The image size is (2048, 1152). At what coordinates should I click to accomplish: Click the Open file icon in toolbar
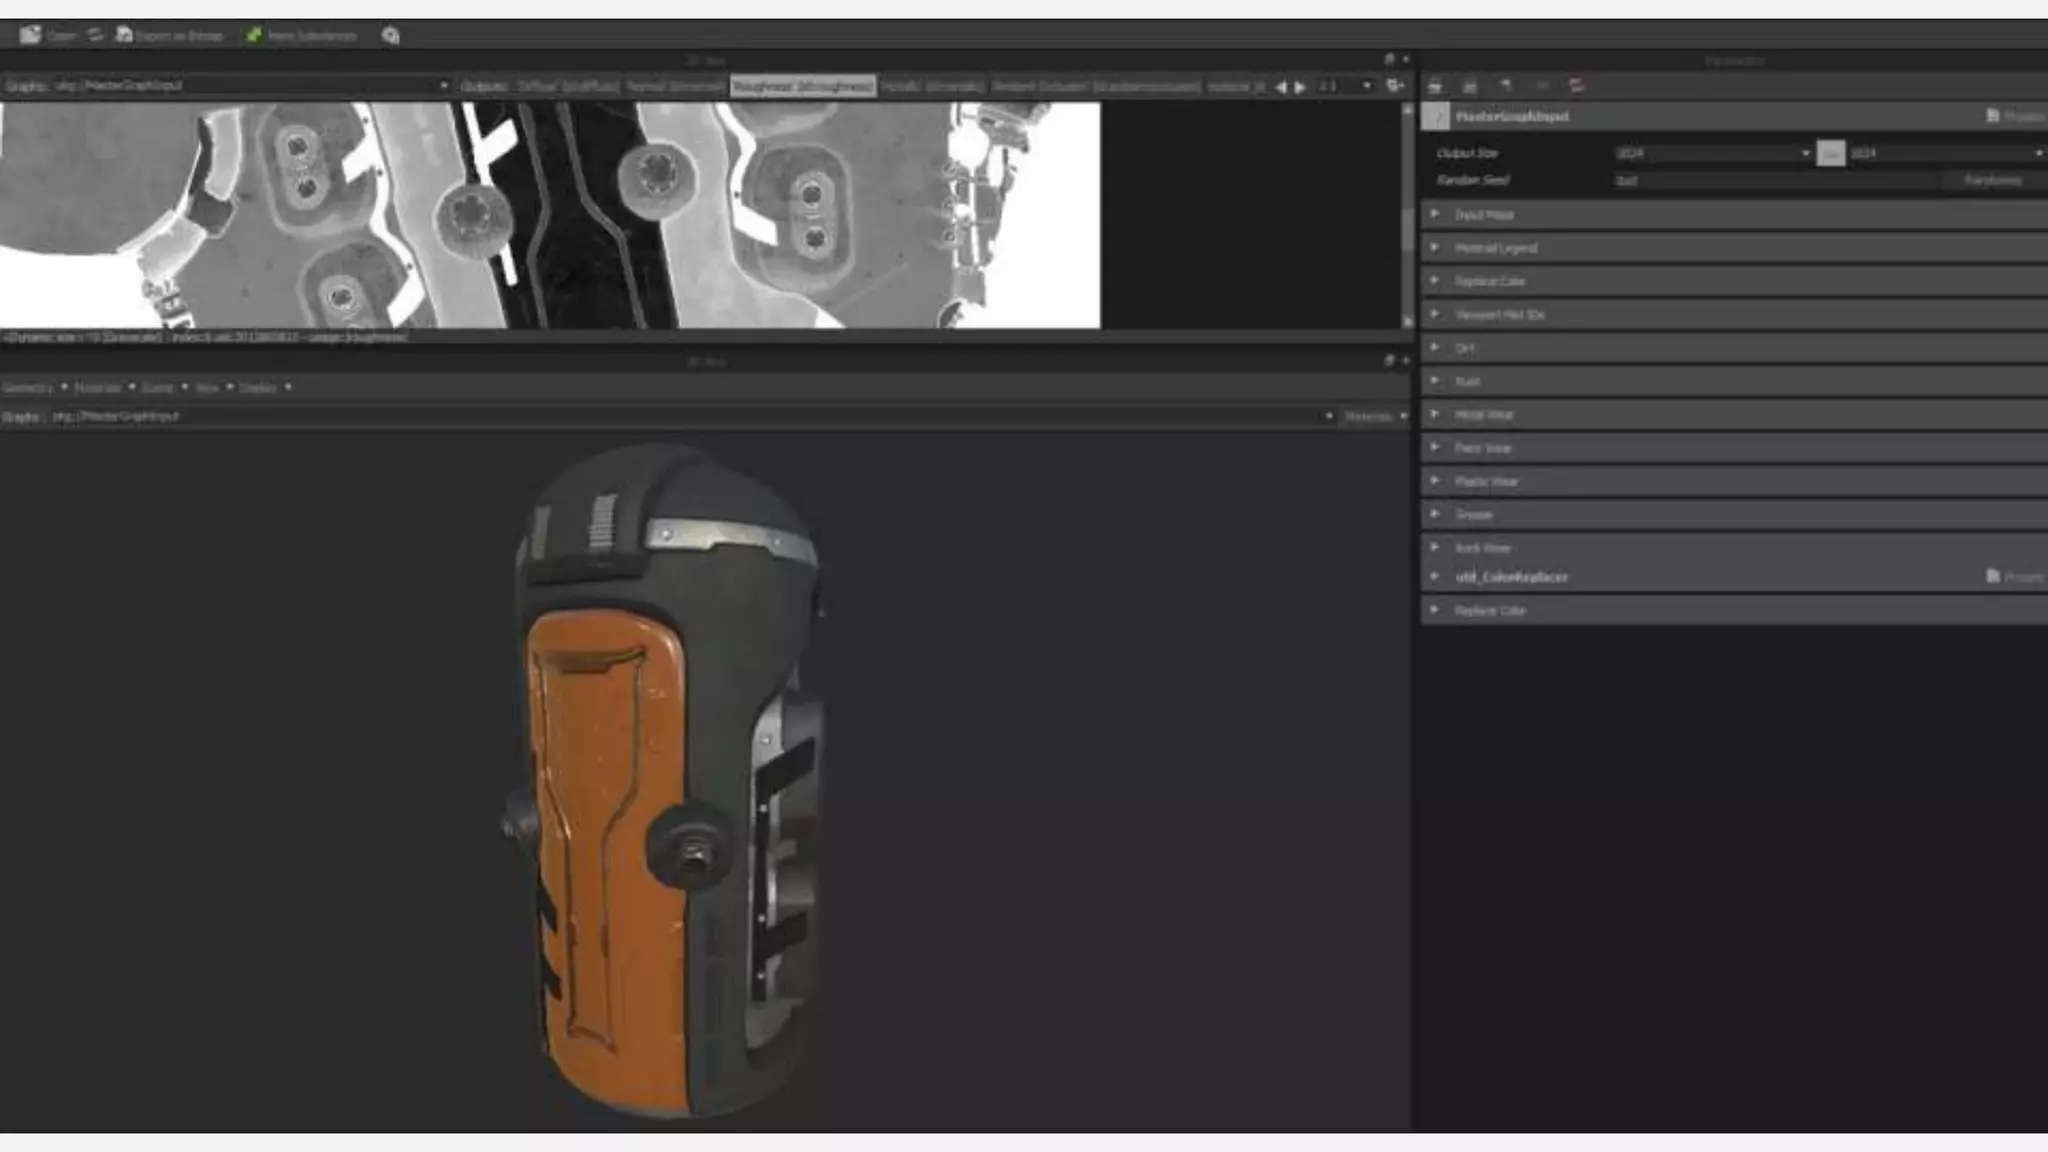[x=30, y=35]
